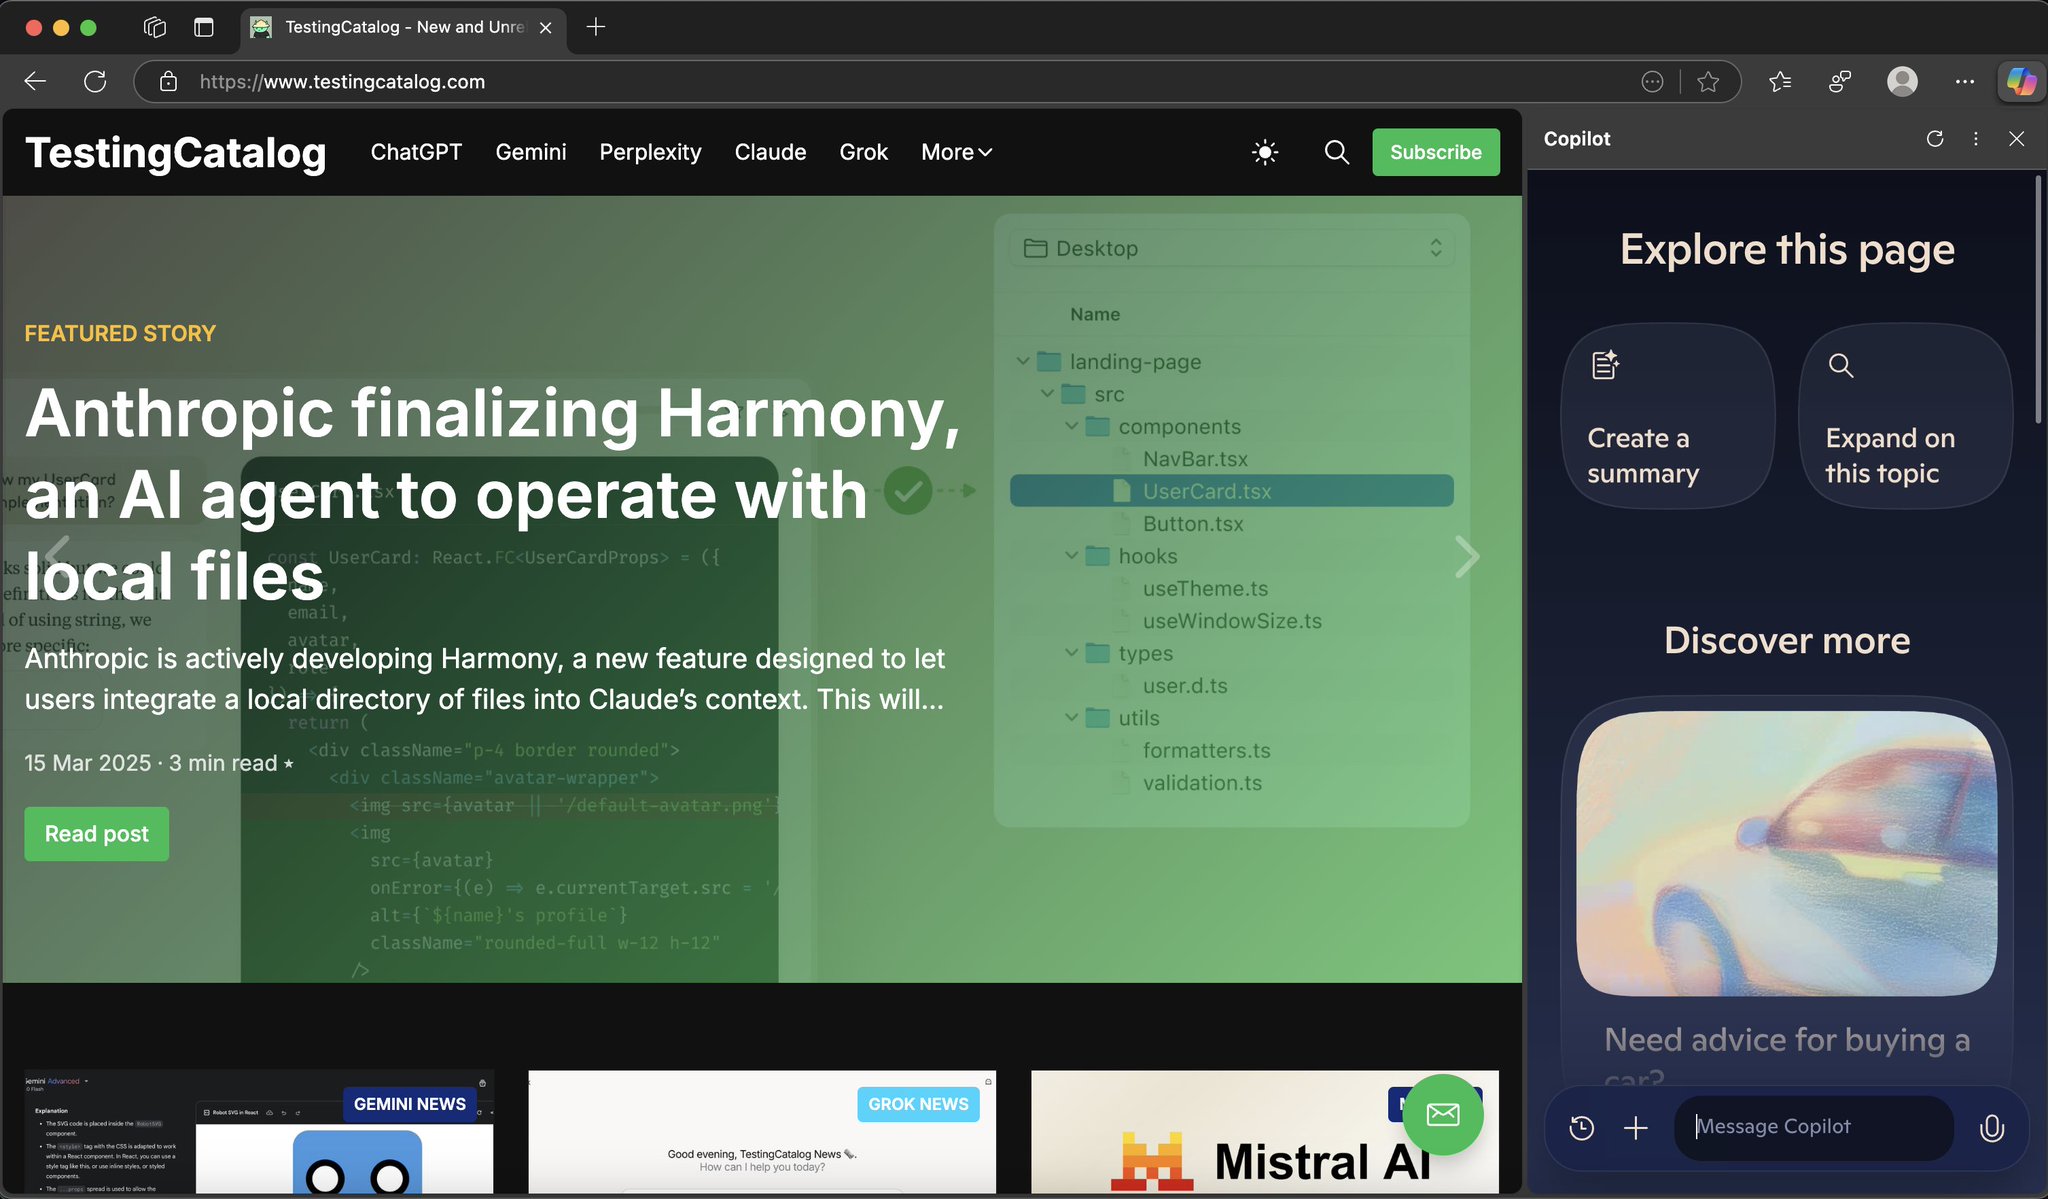Click the Copilot pane scrollbar
This screenshot has width=2048, height=1199.
(2038, 300)
